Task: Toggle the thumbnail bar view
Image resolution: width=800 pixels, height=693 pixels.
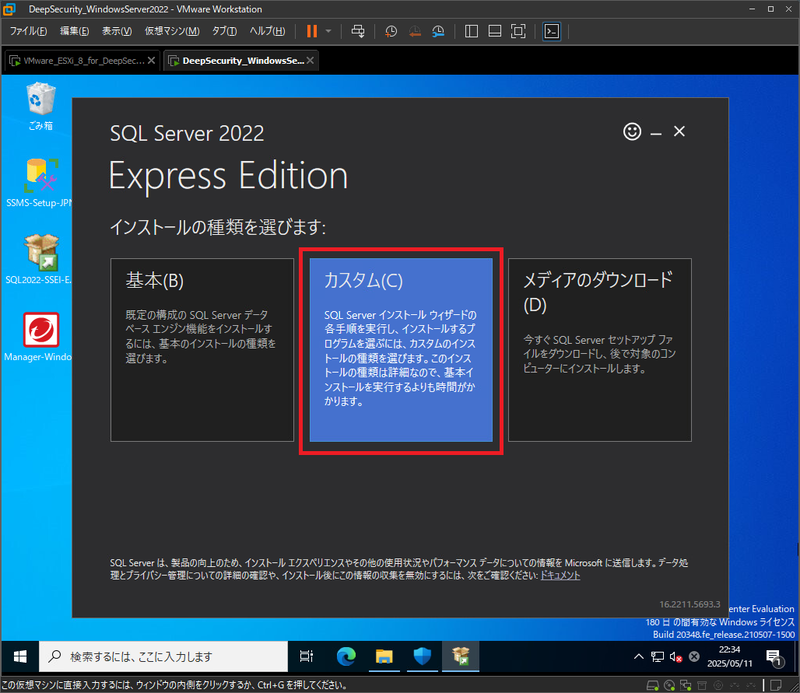Action: (x=494, y=31)
